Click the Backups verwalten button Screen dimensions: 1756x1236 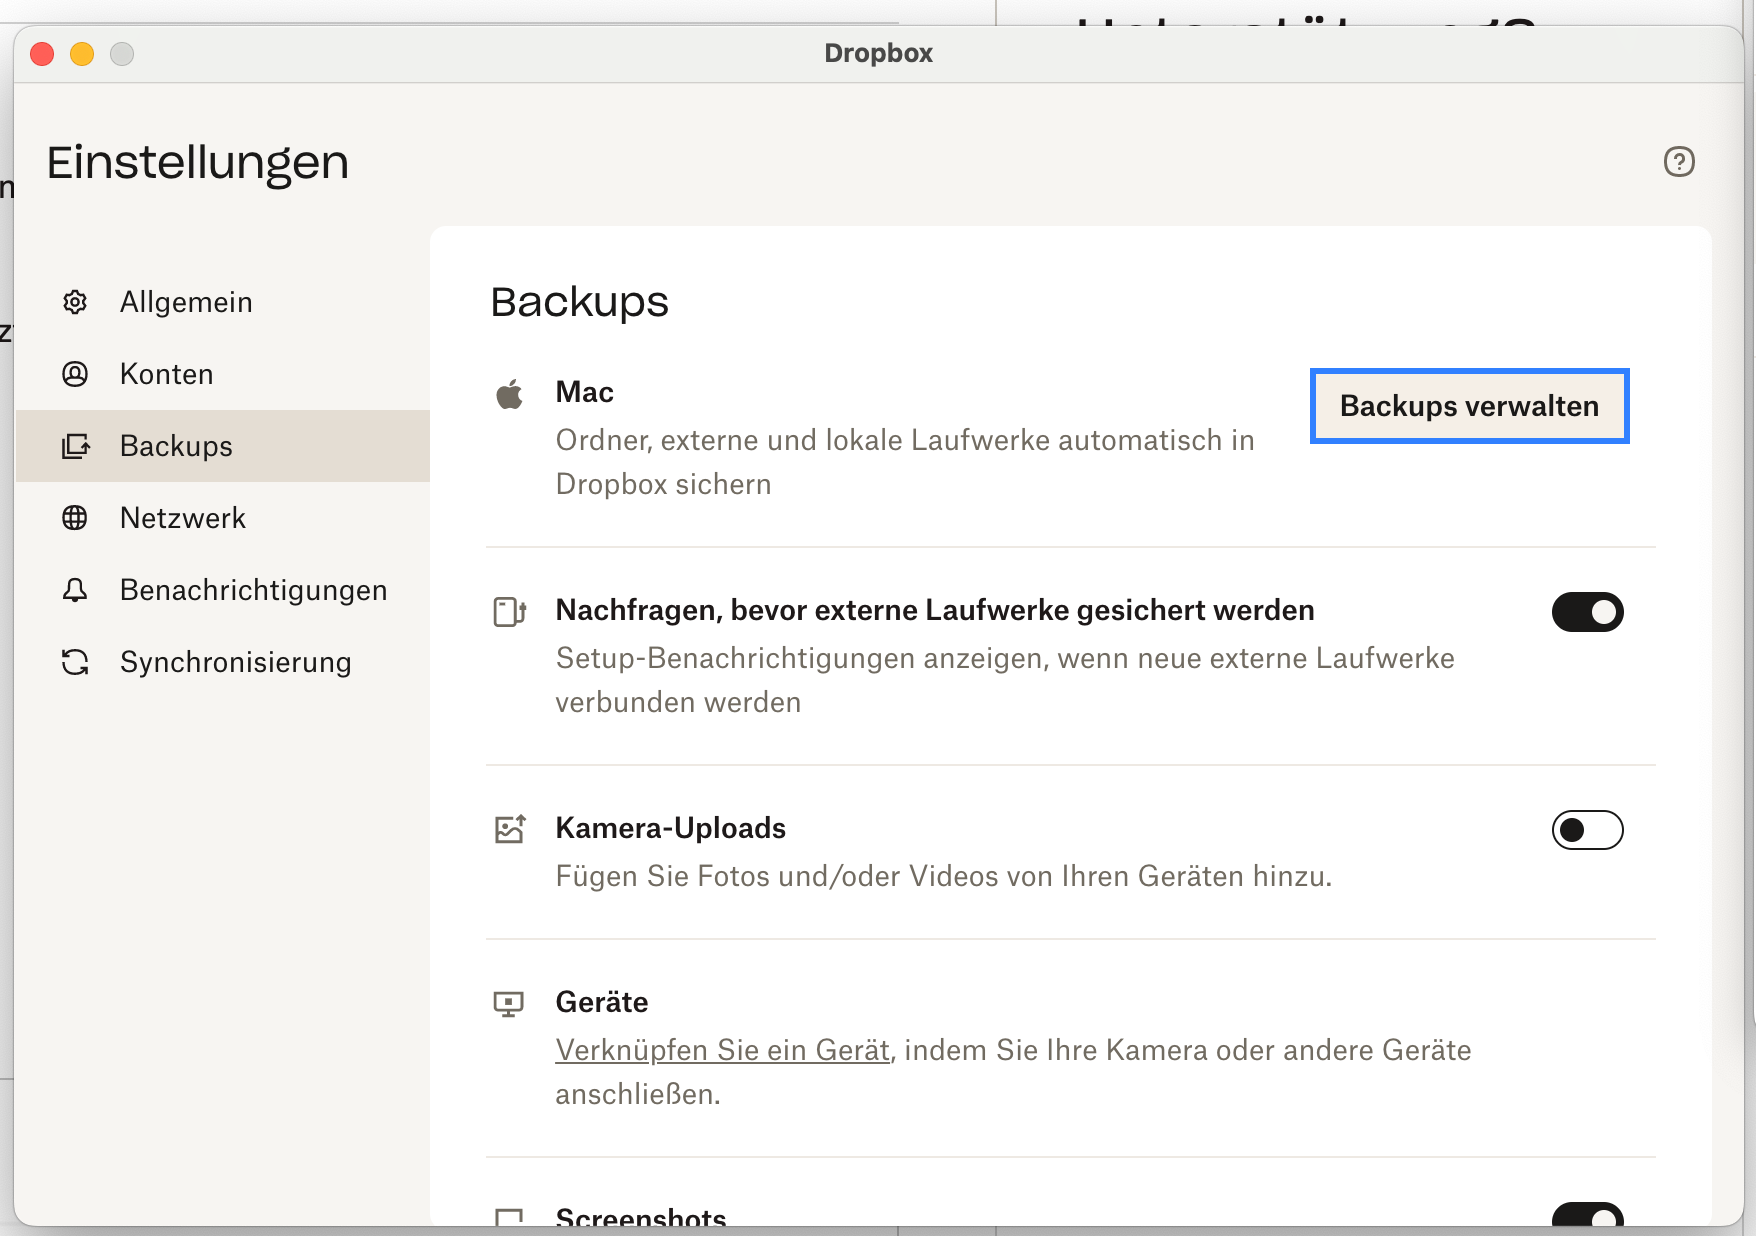click(x=1469, y=406)
